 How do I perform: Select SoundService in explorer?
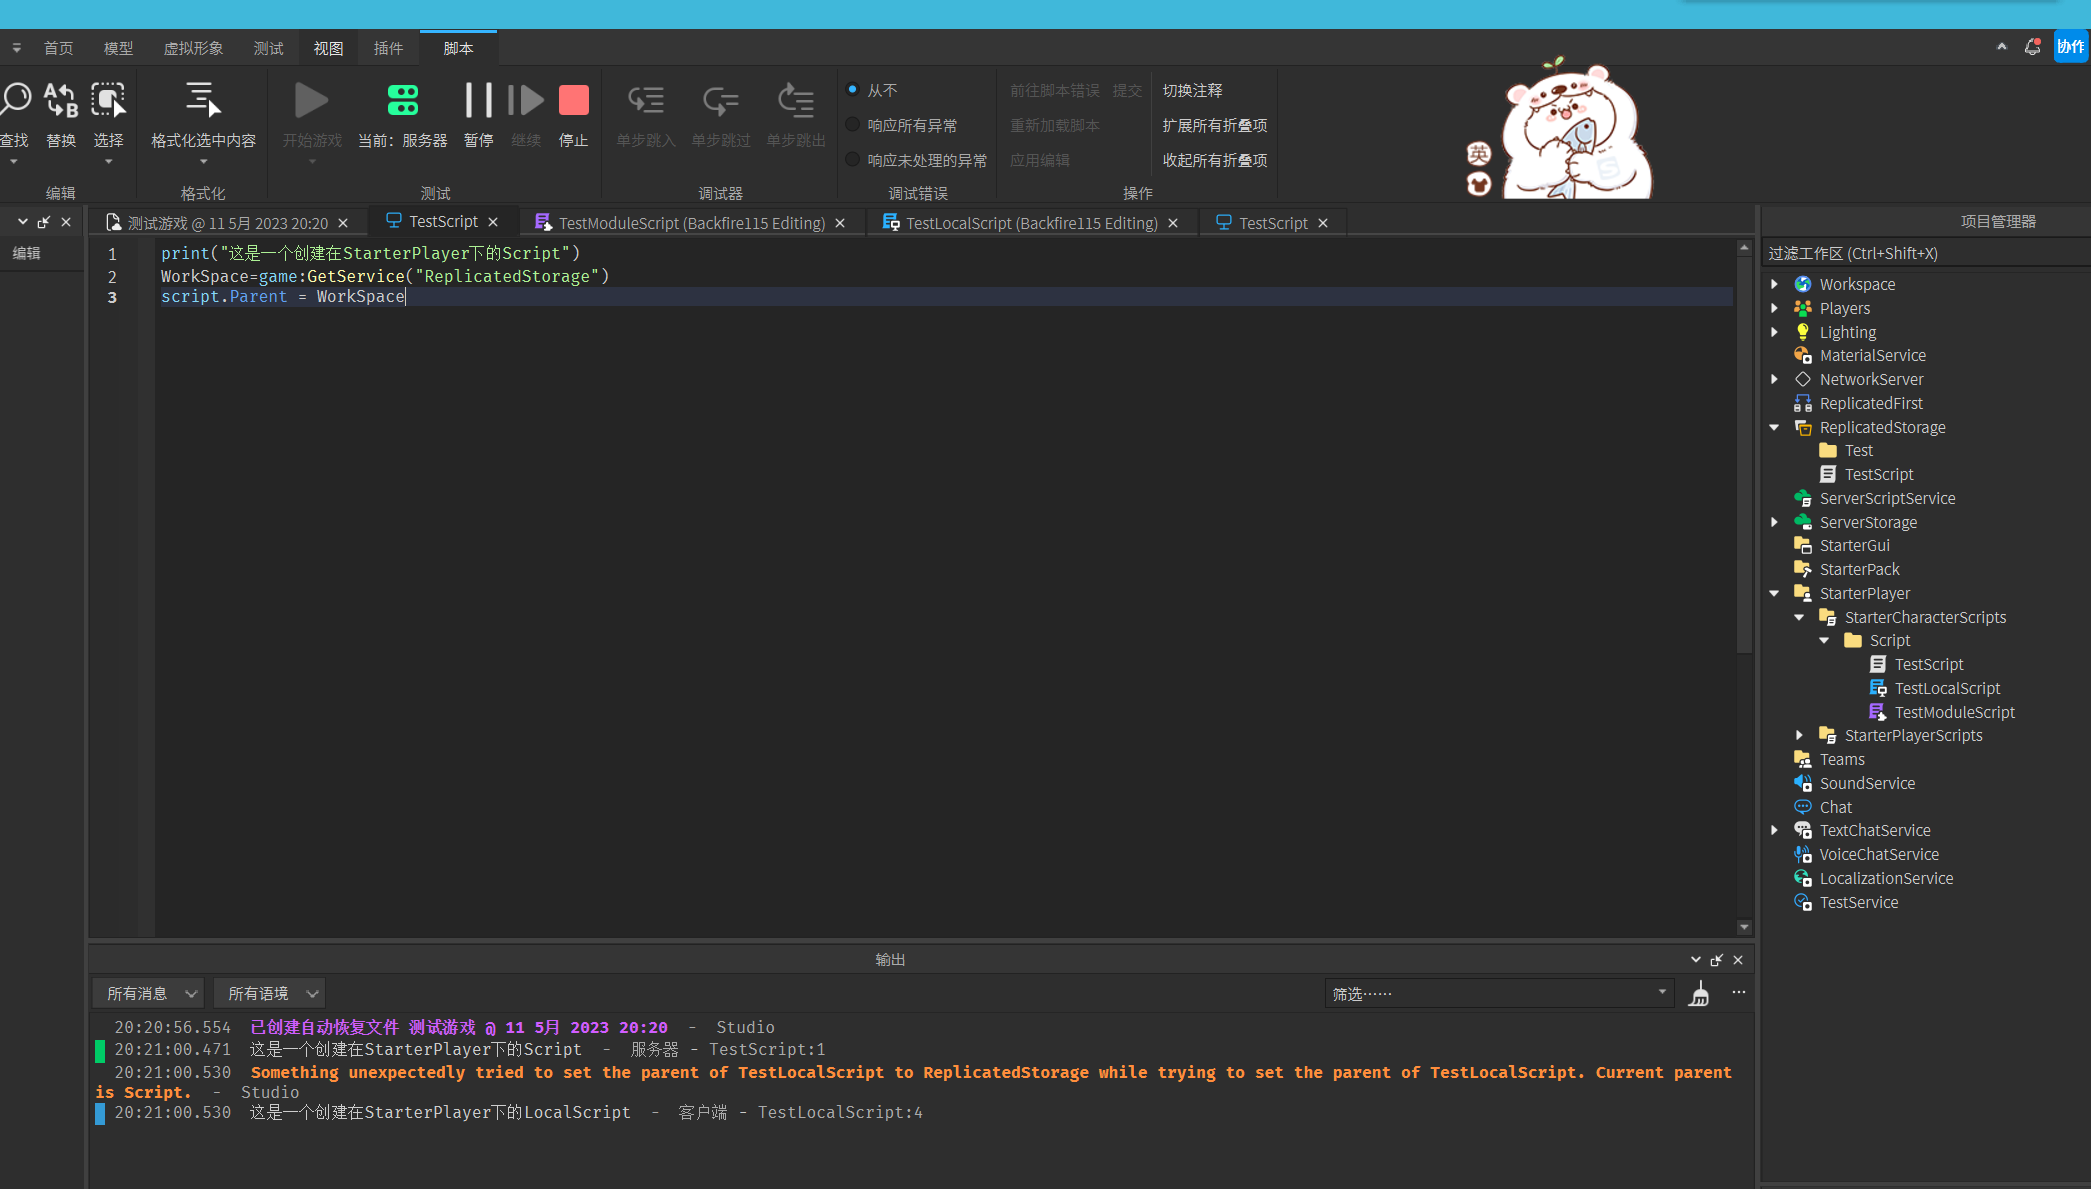click(1867, 783)
